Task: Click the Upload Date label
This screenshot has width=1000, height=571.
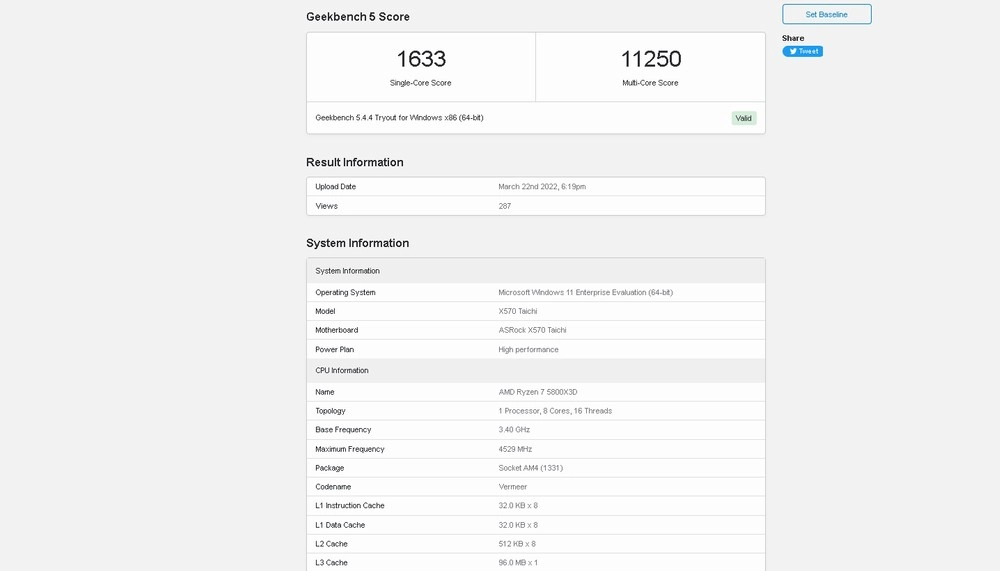Action: coord(335,186)
